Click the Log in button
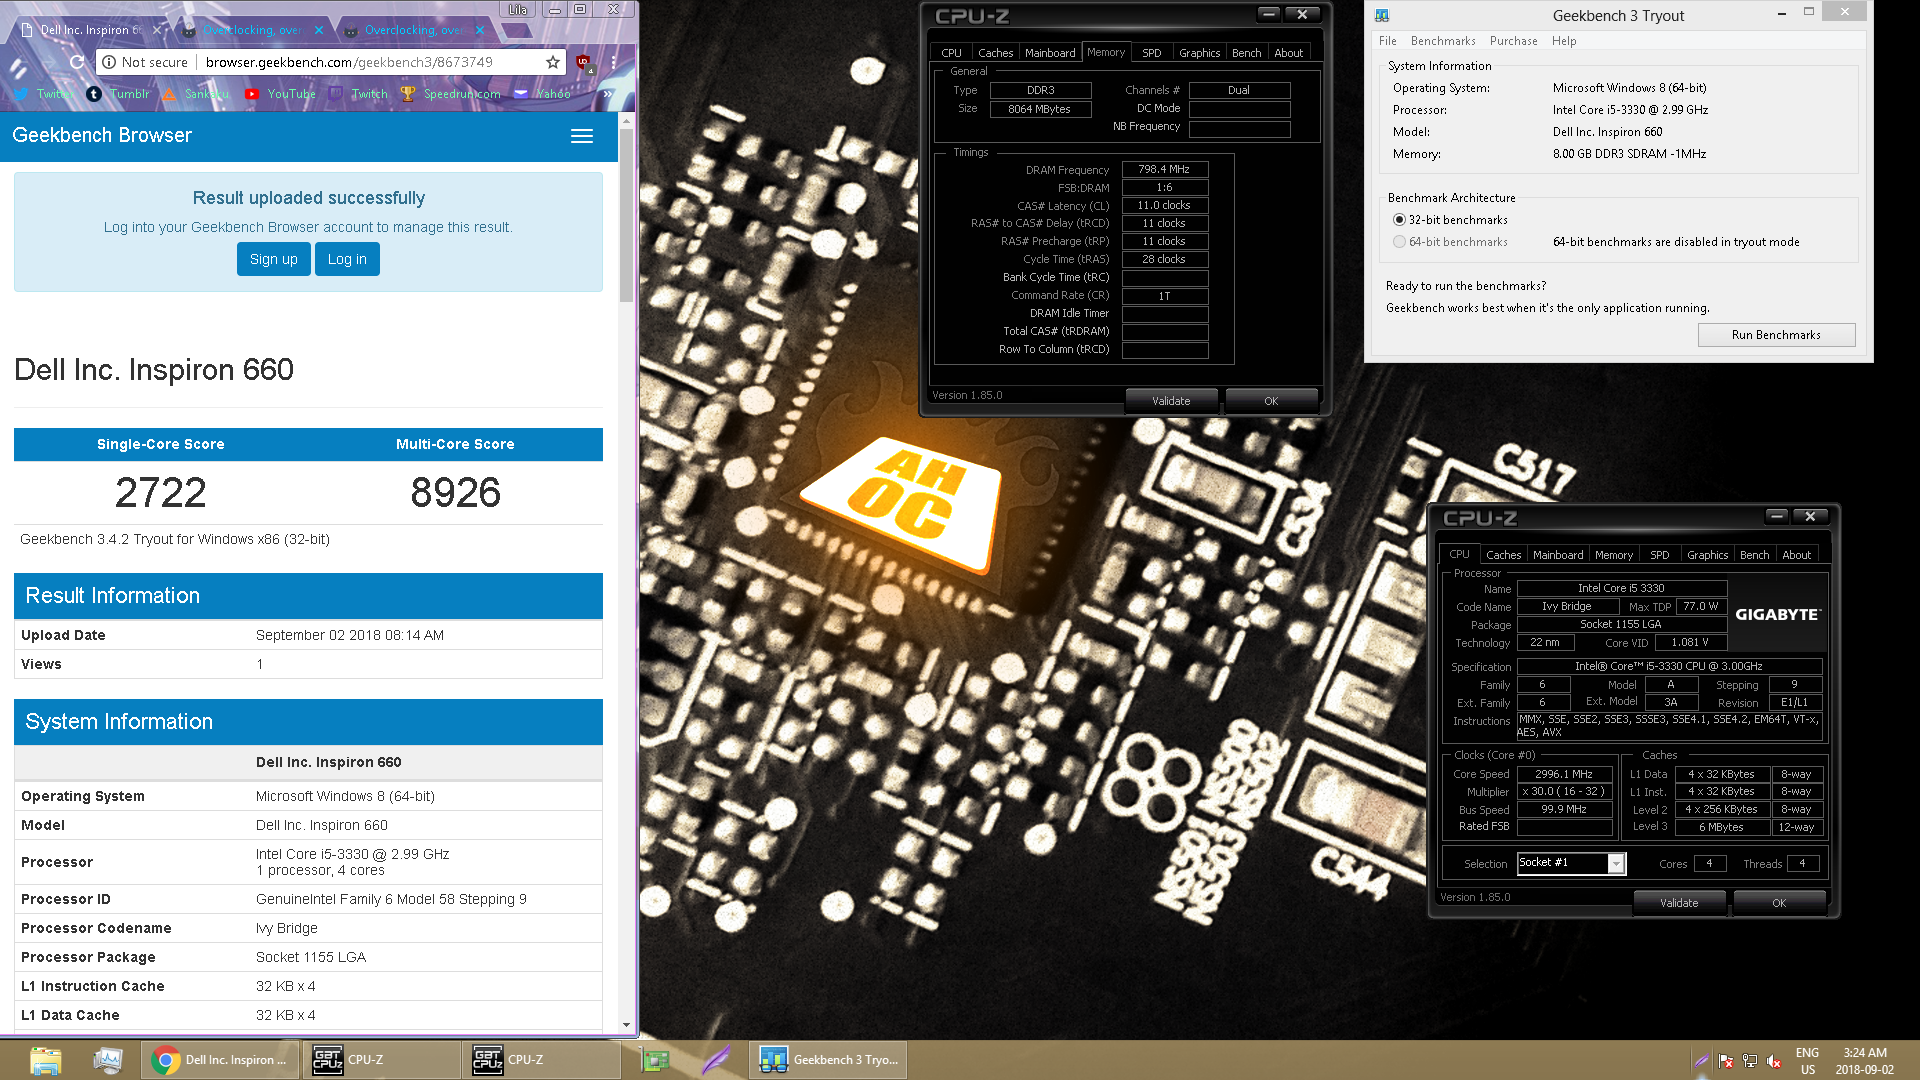Screen dimensions: 1920x1080 (x=347, y=259)
